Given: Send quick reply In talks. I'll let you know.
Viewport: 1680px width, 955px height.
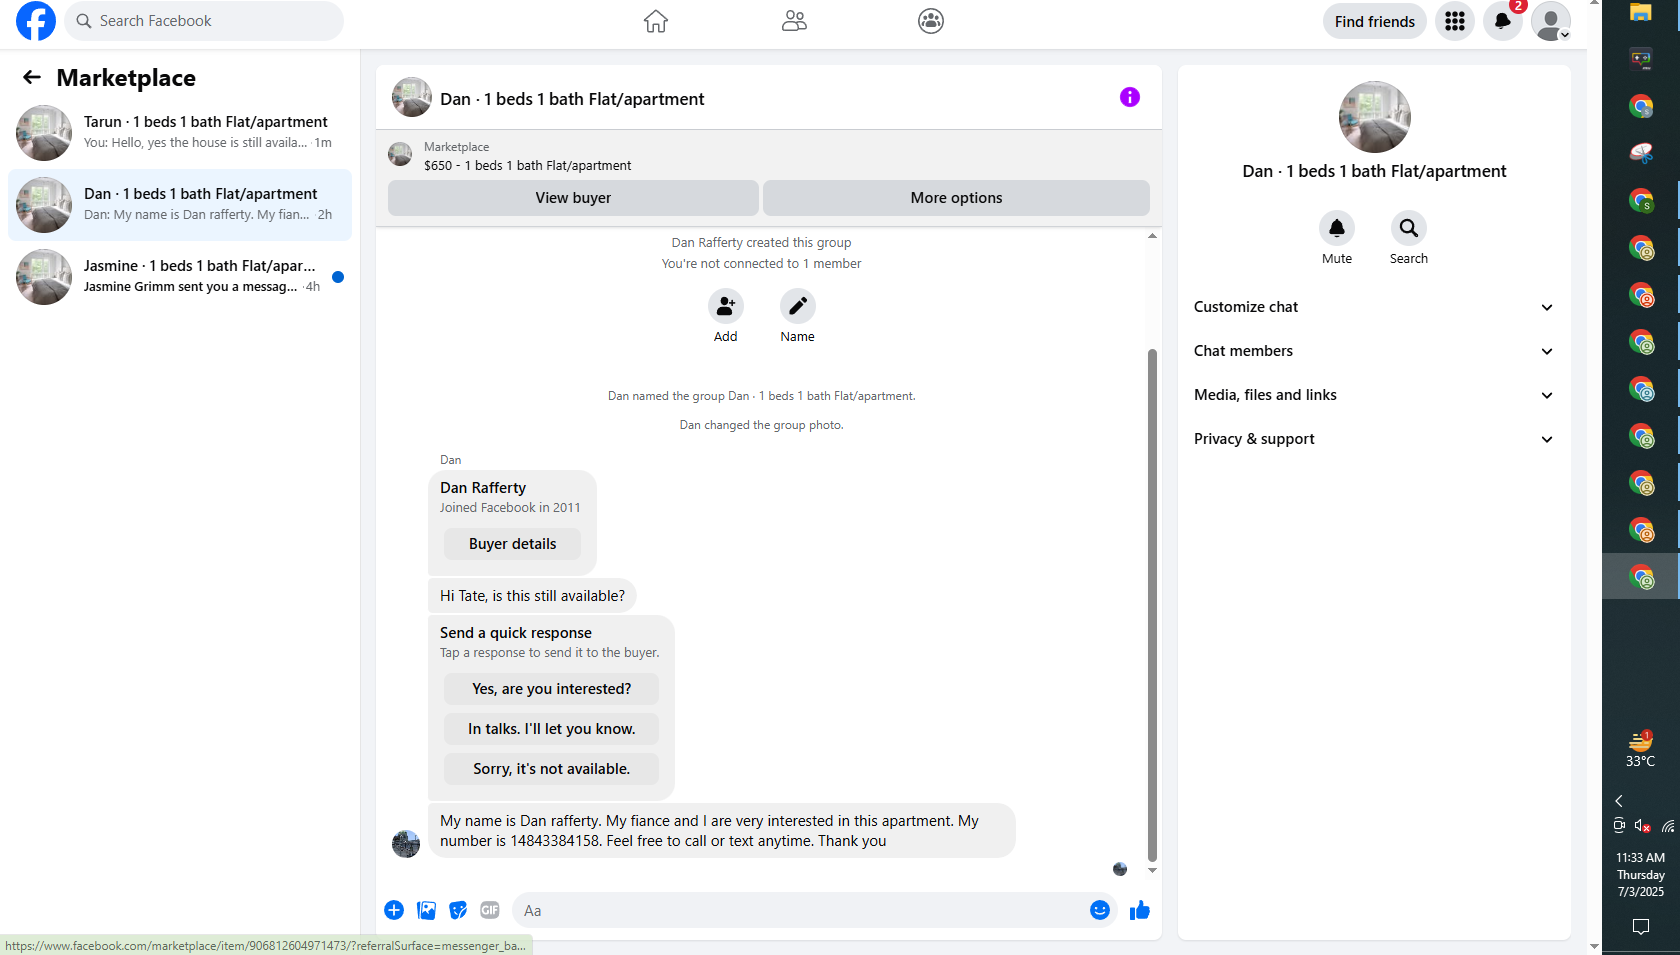Looking at the screenshot, I should click(x=551, y=729).
